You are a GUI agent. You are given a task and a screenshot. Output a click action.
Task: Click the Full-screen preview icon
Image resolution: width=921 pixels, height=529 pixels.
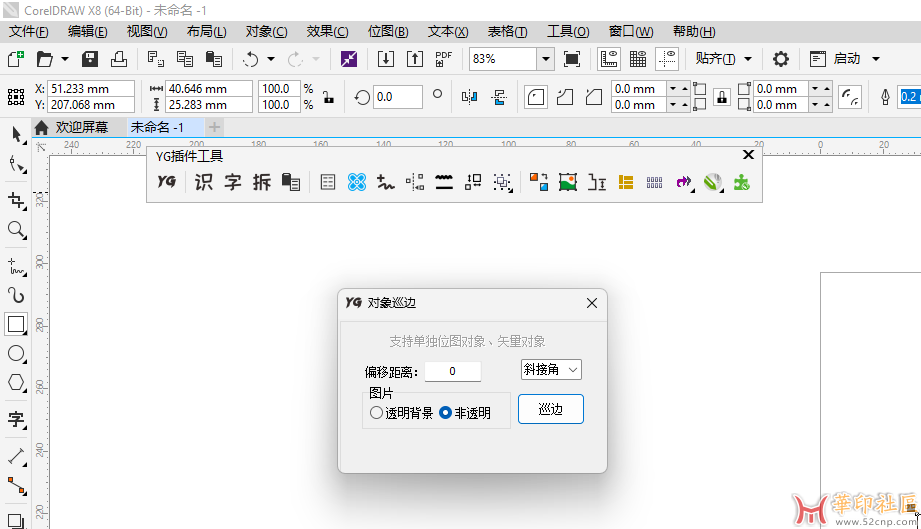point(572,59)
